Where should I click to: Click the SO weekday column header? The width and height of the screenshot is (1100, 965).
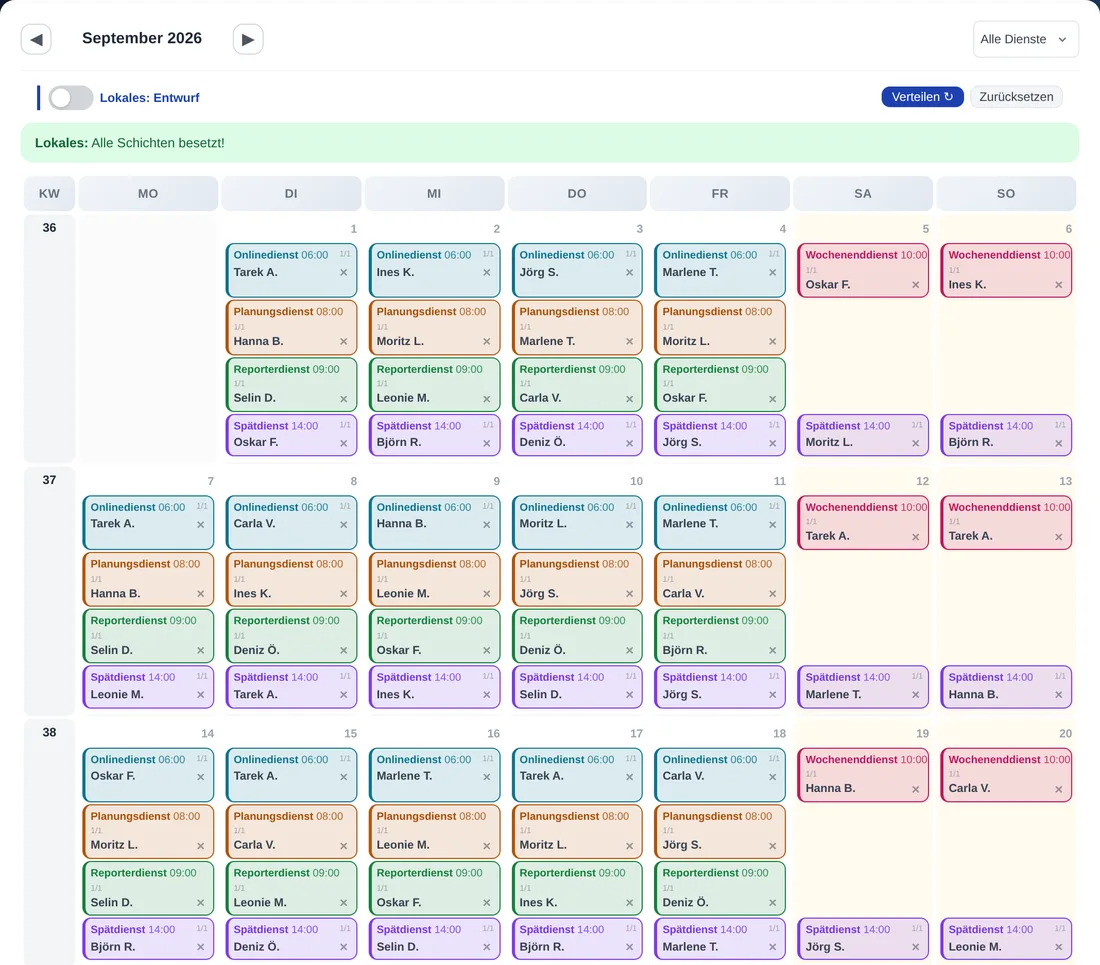(1006, 194)
